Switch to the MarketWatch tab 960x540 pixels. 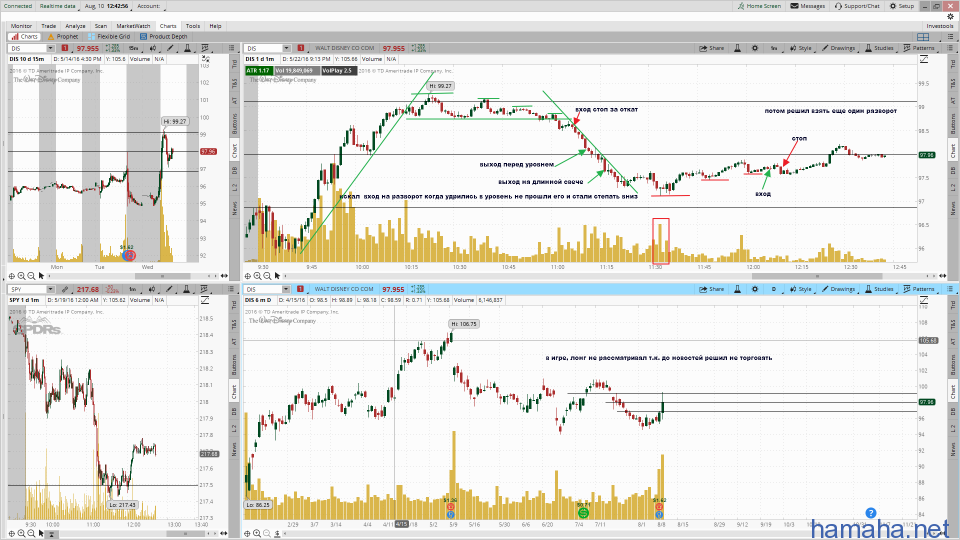click(x=133, y=26)
